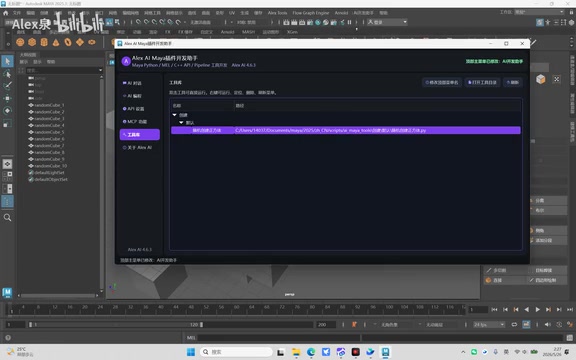
Task: Click the 修改顶部菜单名 button
Action: tap(442, 82)
